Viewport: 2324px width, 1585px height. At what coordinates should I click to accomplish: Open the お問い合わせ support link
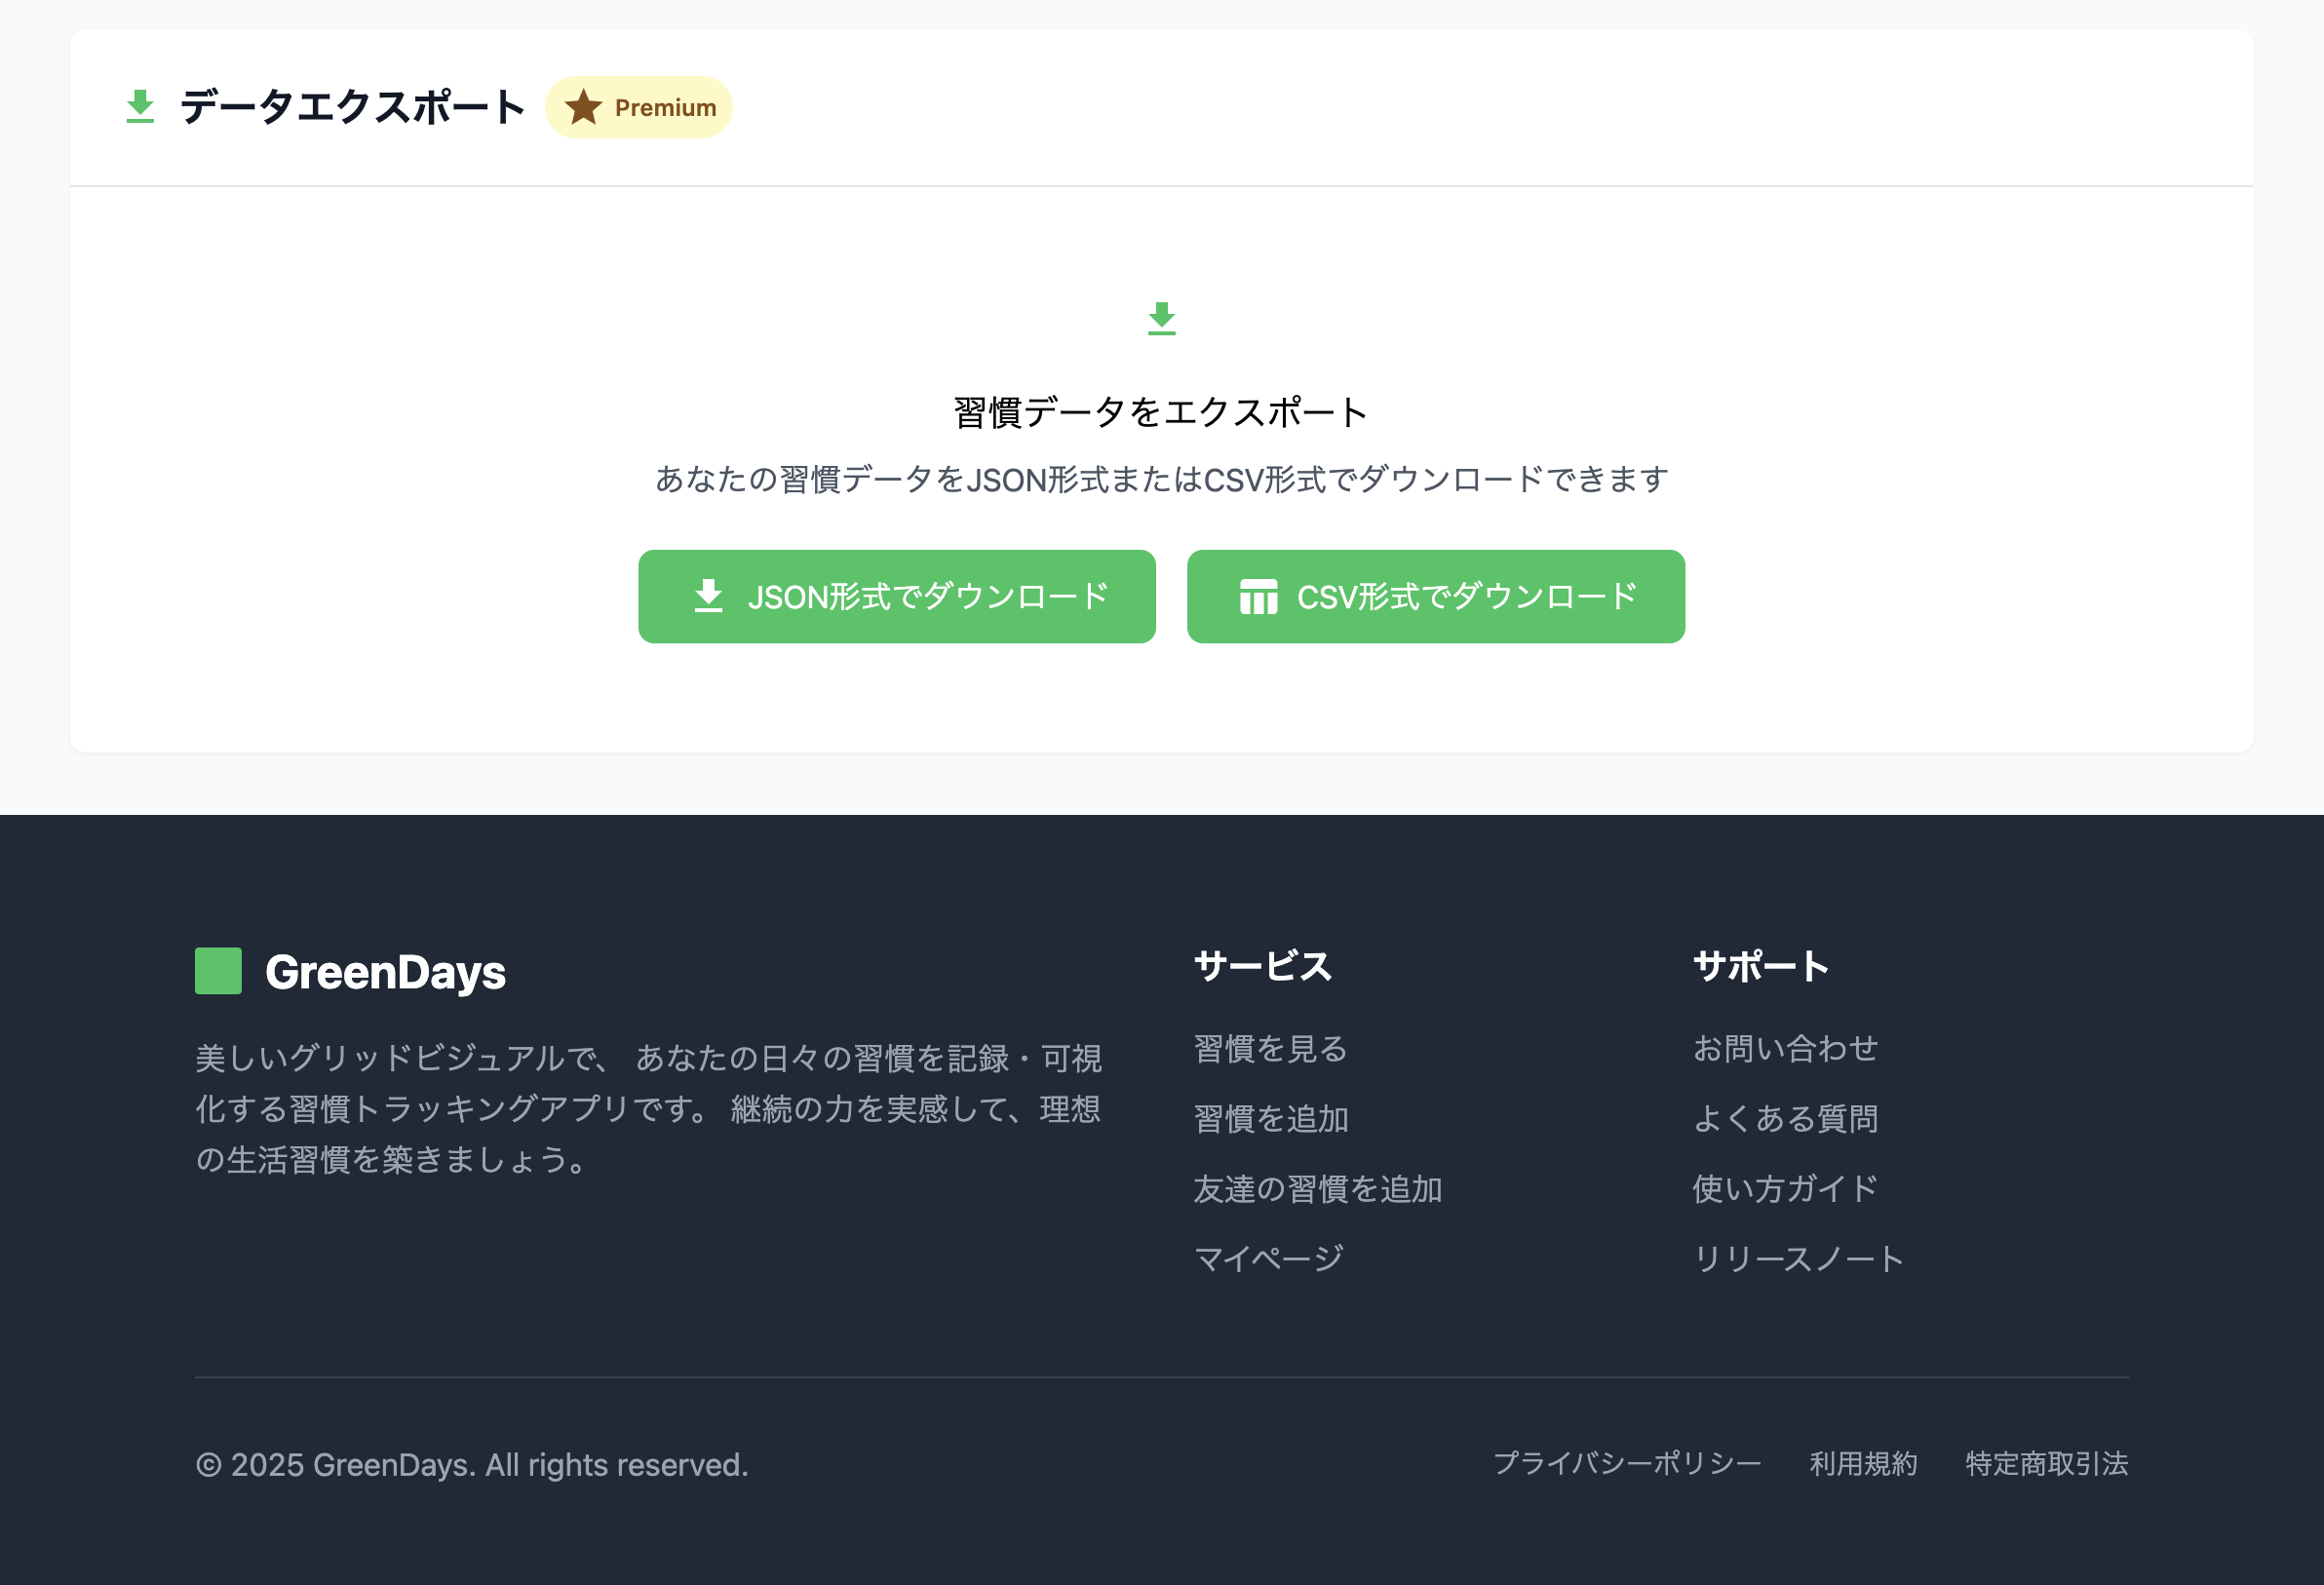point(1785,1048)
